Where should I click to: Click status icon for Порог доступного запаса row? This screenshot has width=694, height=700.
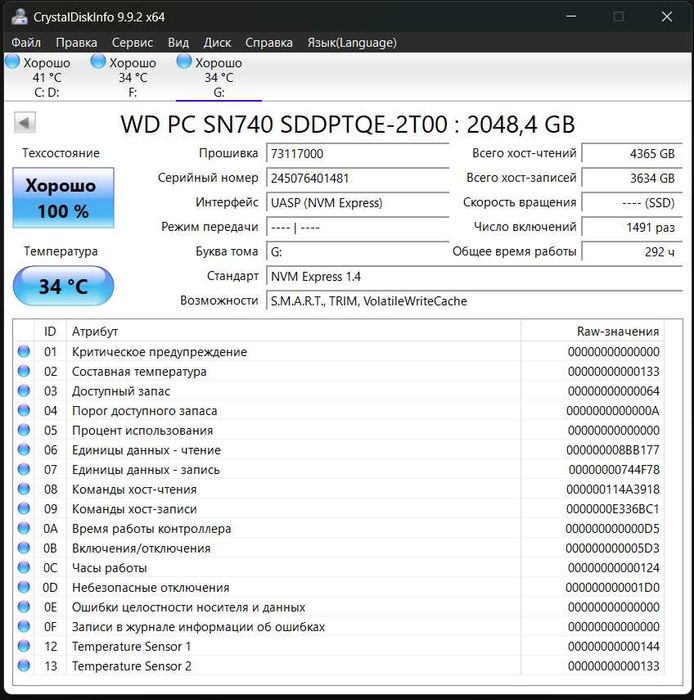click(24, 410)
